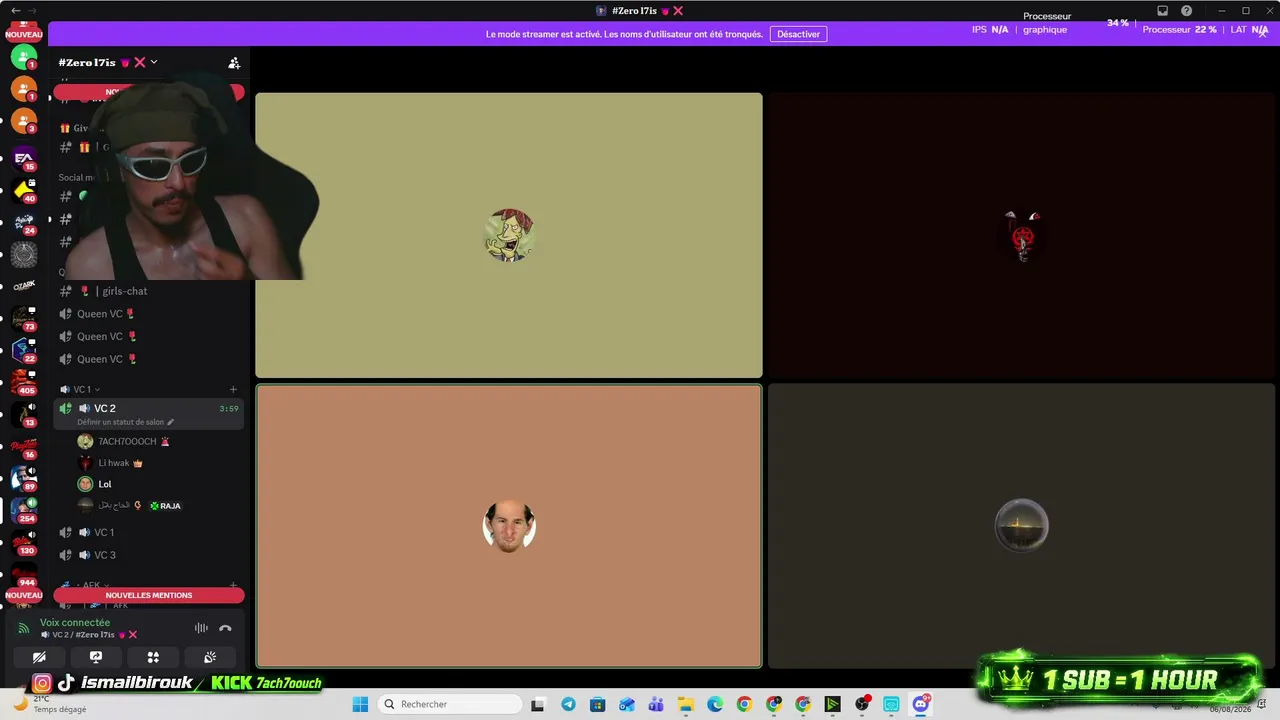Screen dimensions: 1280x720
Task: Open the server icon with badge 254
Action: point(24,510)
